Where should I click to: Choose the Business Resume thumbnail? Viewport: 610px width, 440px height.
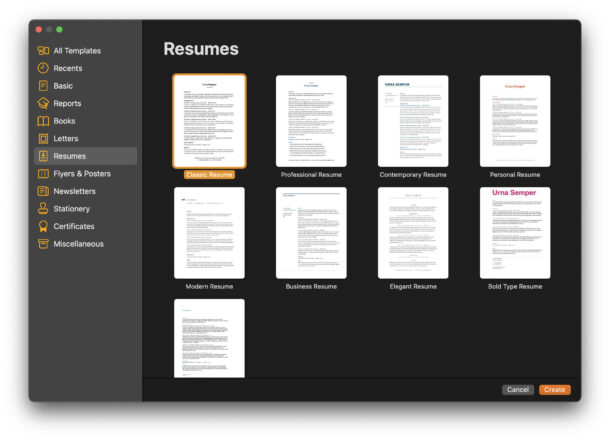pyautogui.click(x=311, y=233)
